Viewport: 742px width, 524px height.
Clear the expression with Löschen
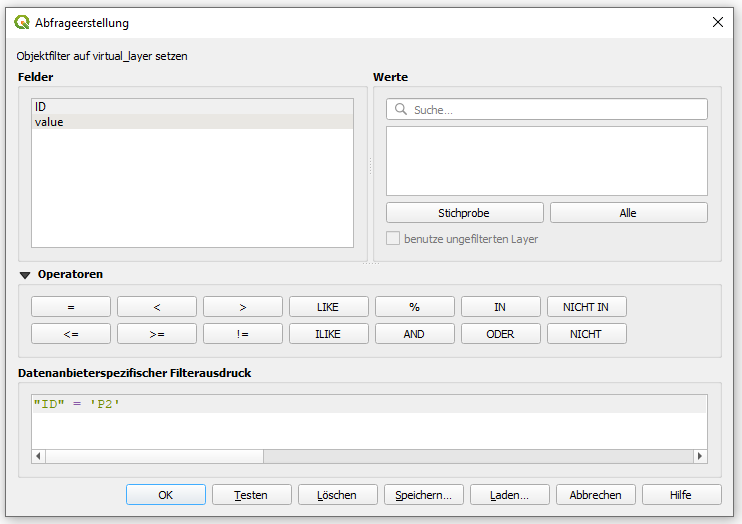(x=337, y=495)
